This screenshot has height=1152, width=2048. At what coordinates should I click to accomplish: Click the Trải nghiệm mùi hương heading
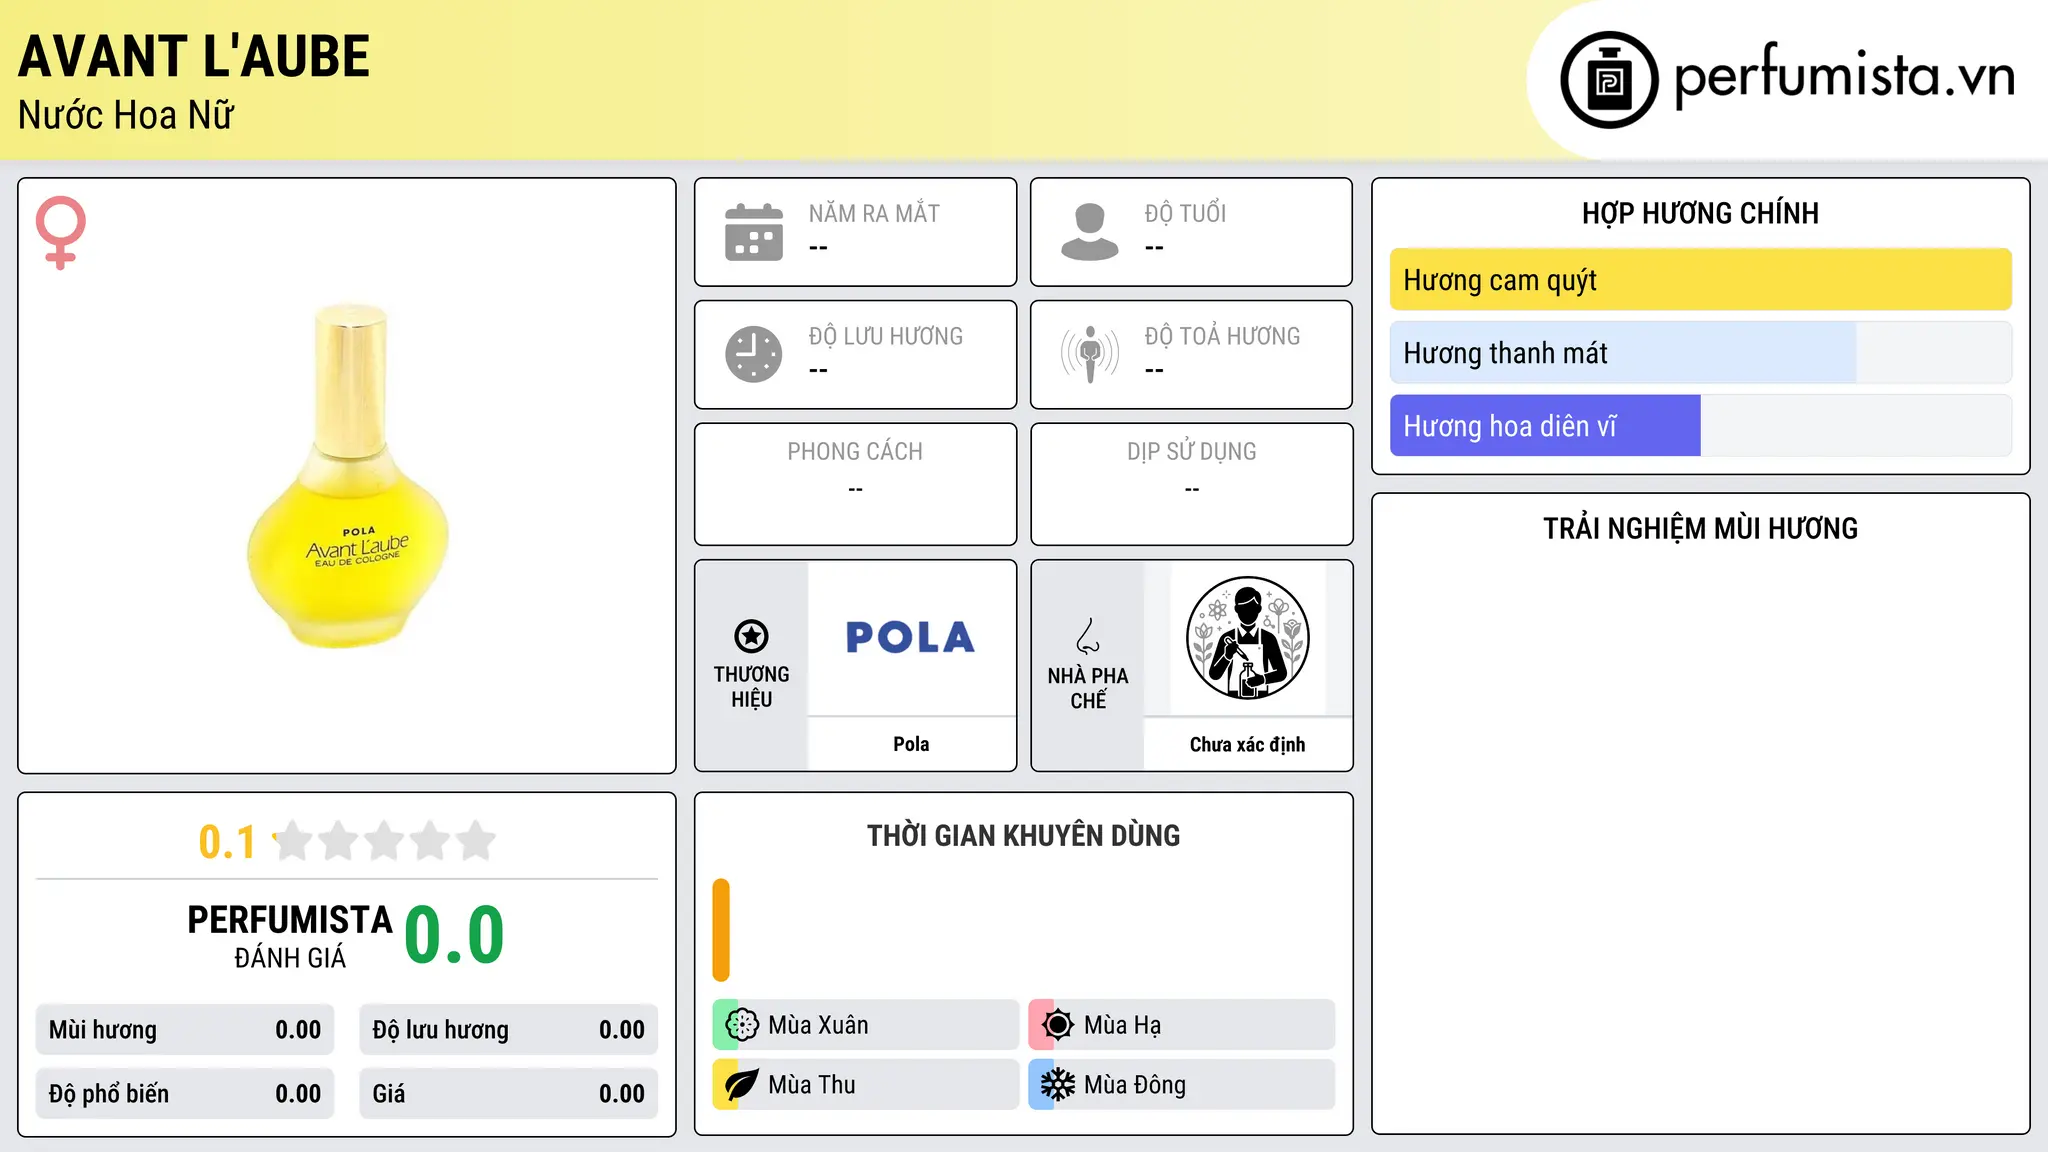click(x=1700, y=528)
